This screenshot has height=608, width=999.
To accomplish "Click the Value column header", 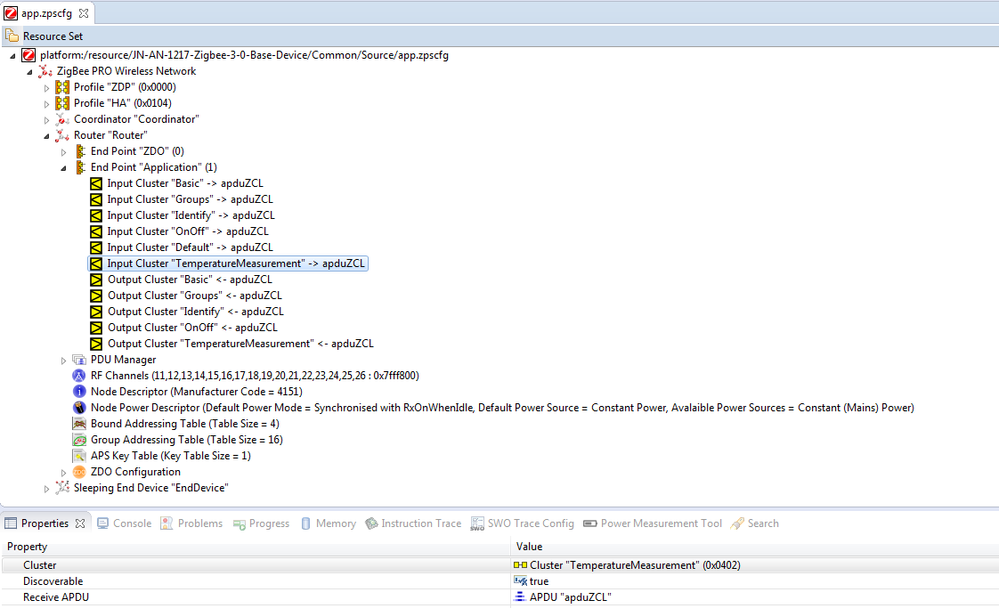I will 755,547.
